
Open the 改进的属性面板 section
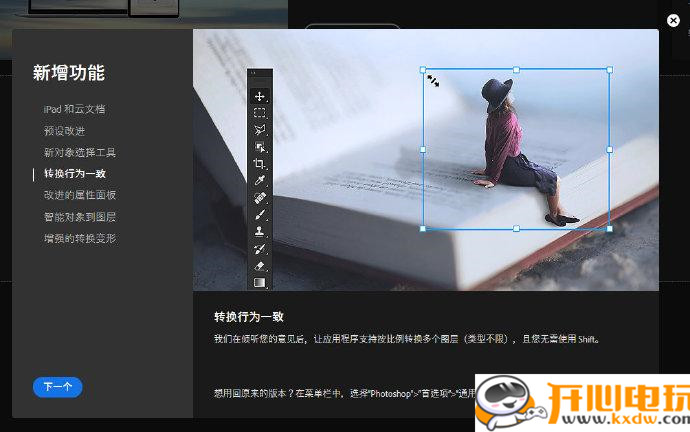coord(80,195)
